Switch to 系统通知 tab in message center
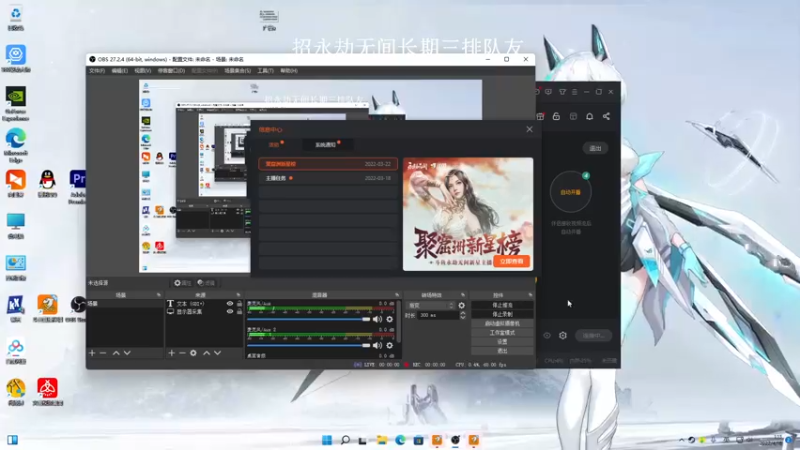Screen dimensions: 800x450 [327, 145]
